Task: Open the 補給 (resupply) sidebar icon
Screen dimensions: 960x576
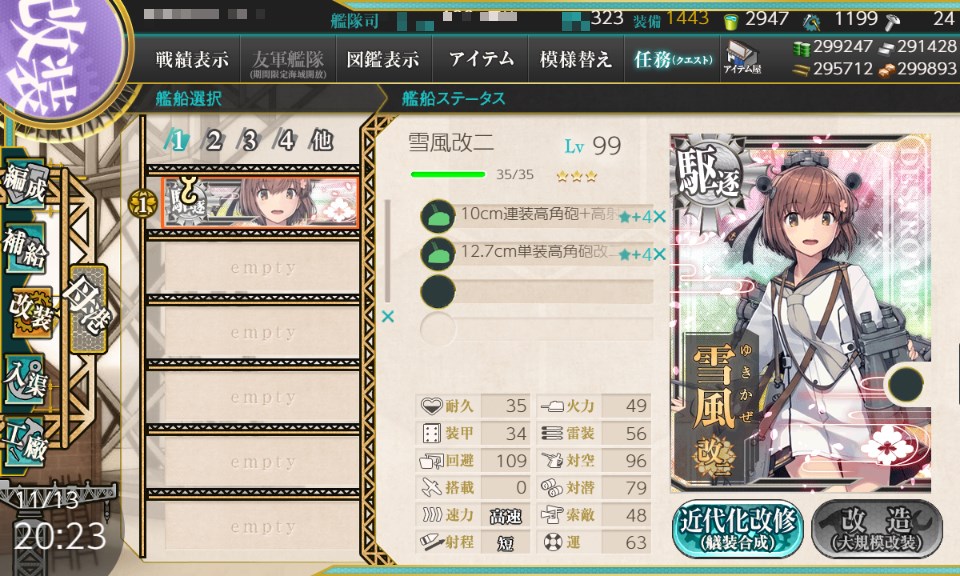Action: [24, 248]
